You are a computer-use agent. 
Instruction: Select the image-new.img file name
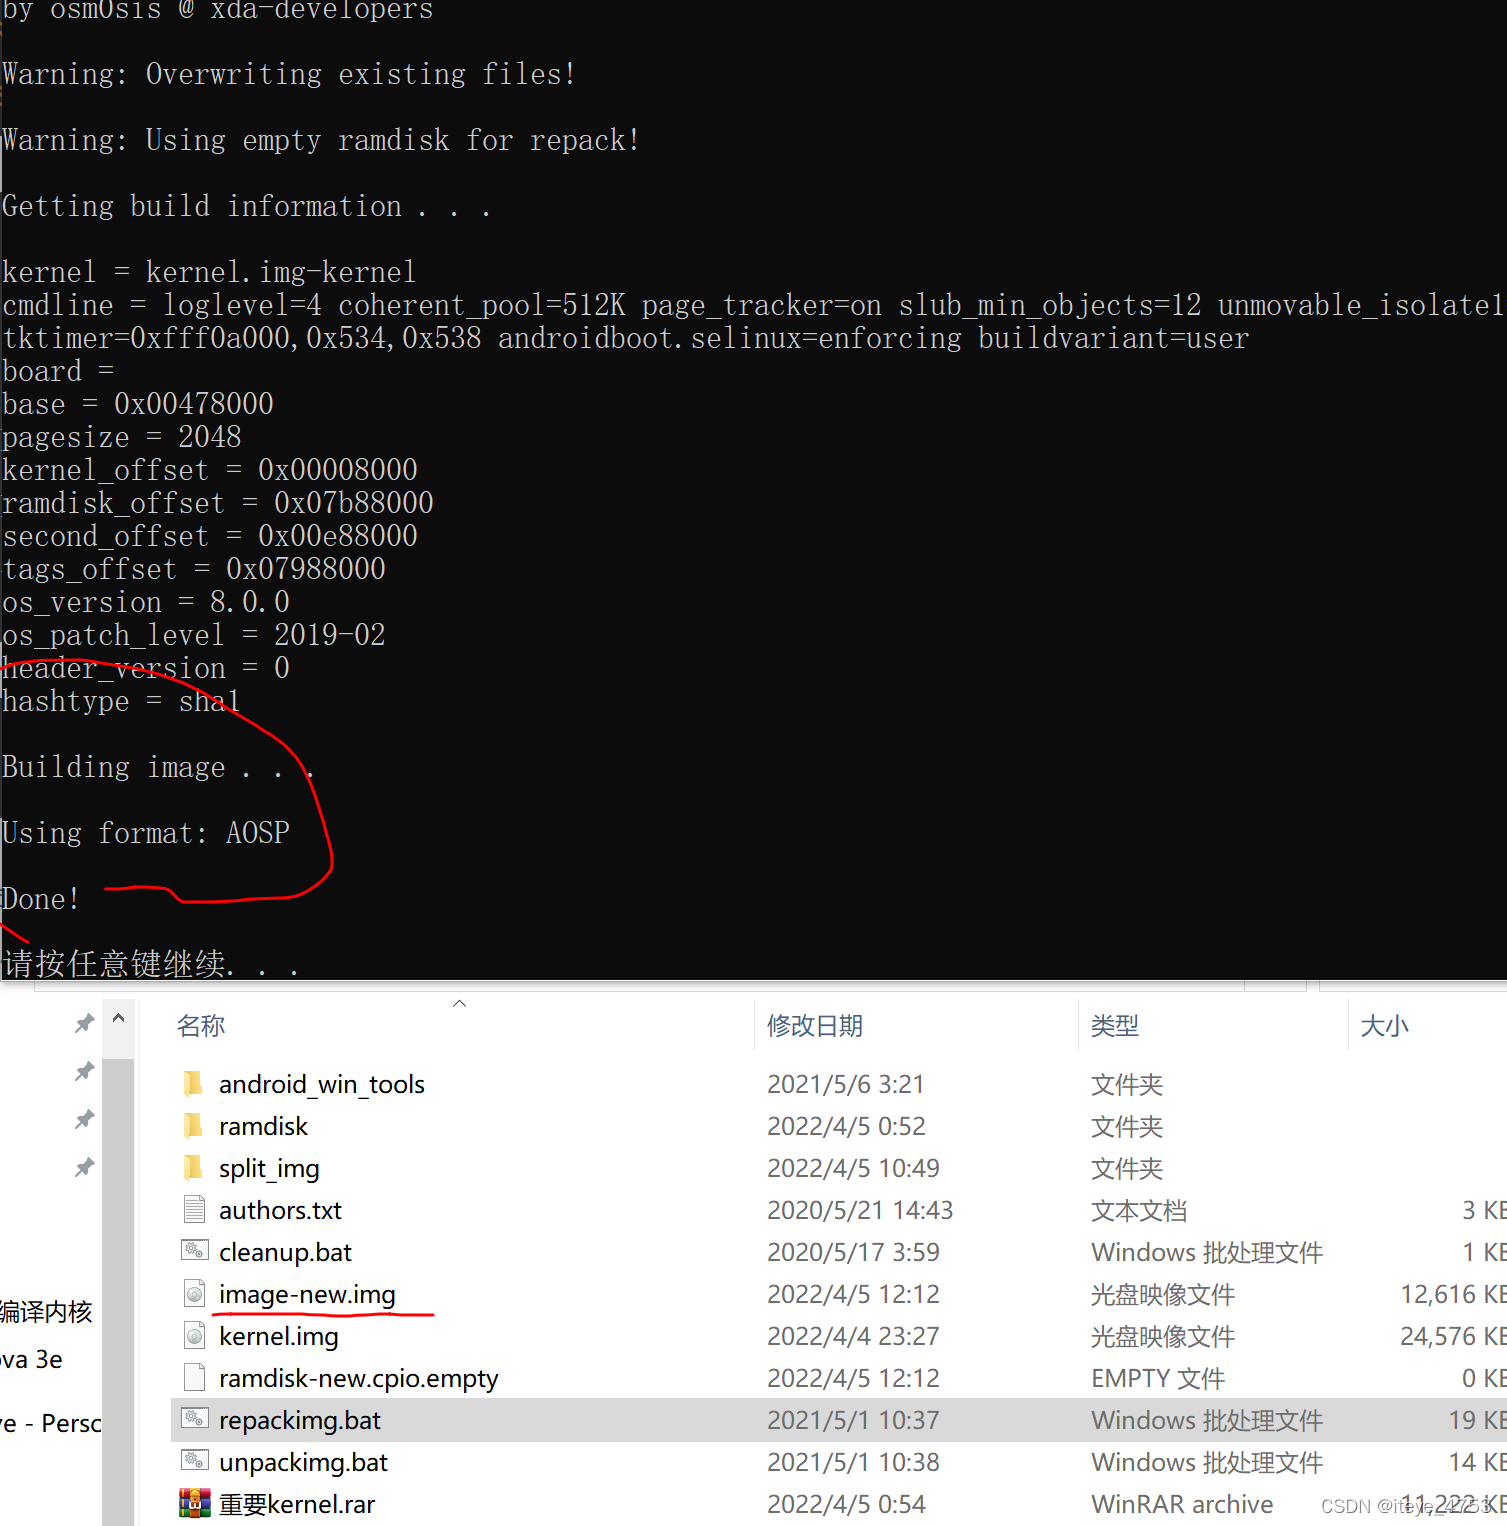pos(307,1294)
